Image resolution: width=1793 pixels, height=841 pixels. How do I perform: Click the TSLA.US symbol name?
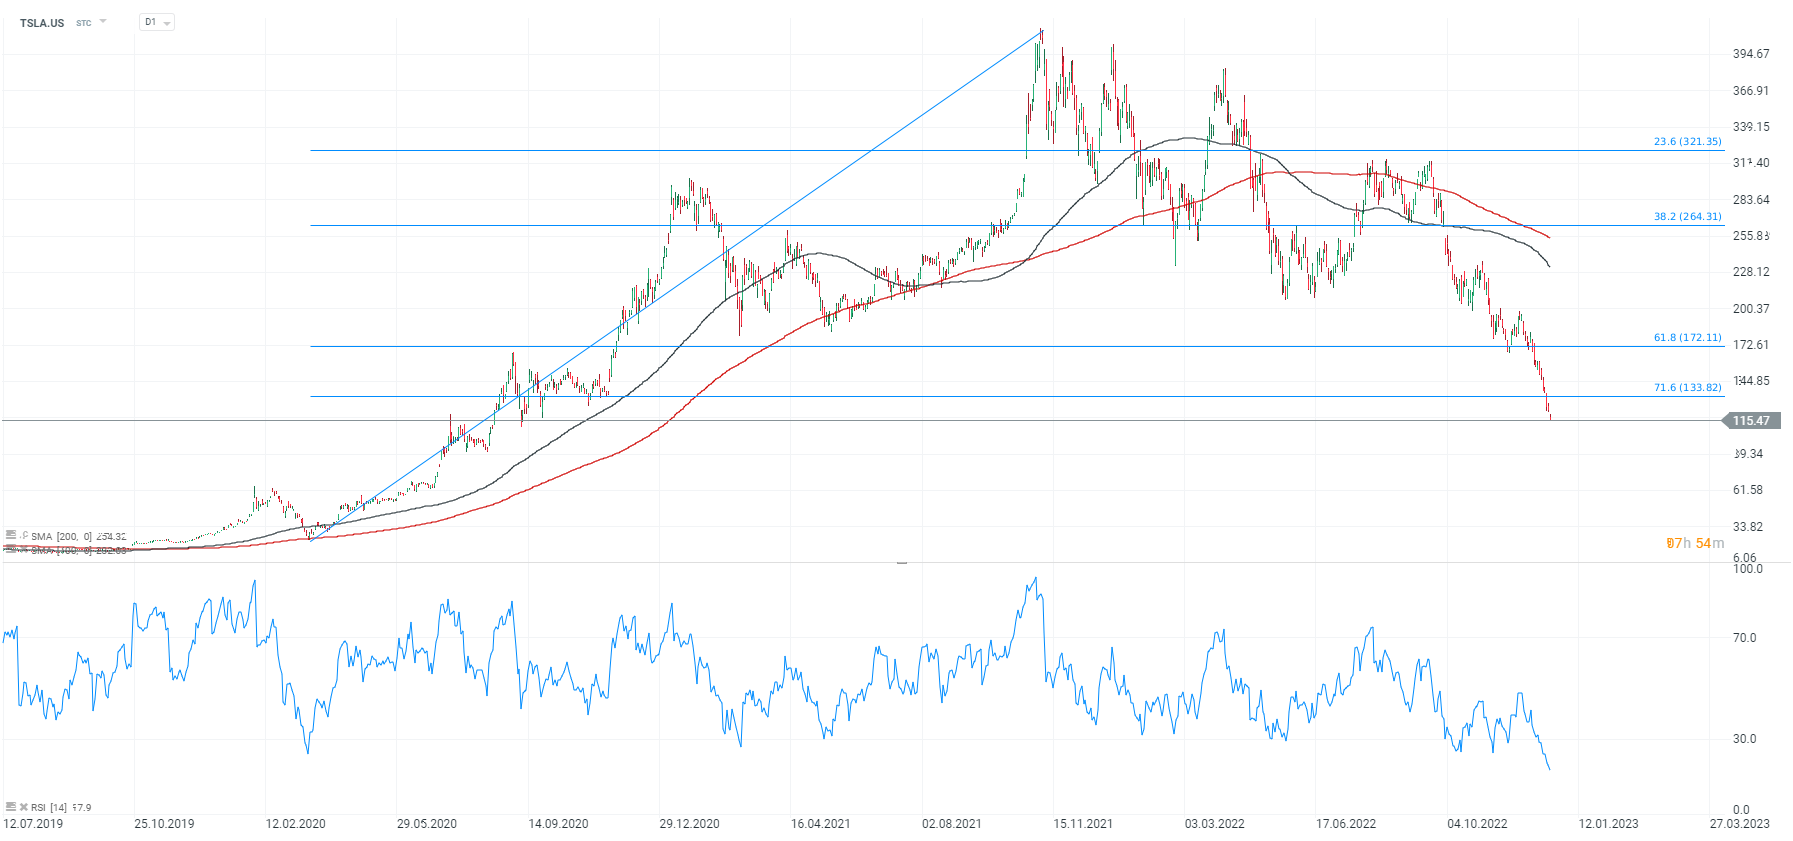click(x=42, y=23)
